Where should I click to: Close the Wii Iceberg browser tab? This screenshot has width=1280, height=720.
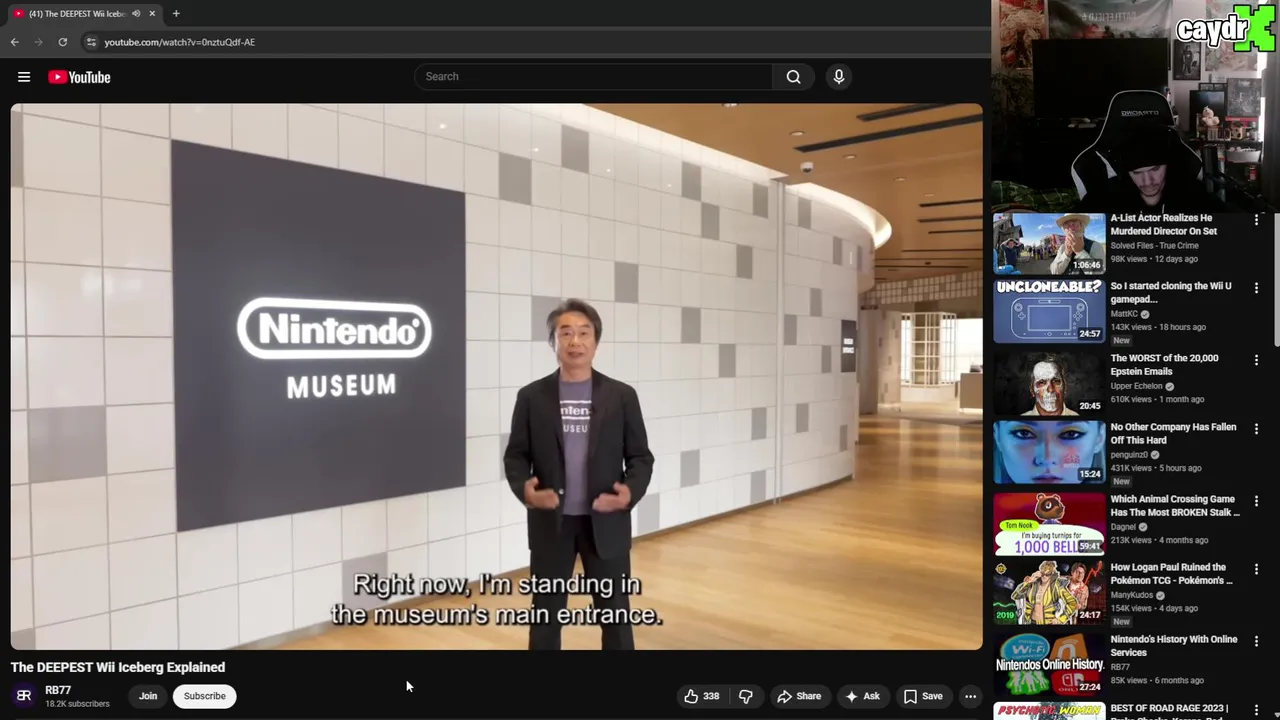pyautogui.click(x=152, y=14)
